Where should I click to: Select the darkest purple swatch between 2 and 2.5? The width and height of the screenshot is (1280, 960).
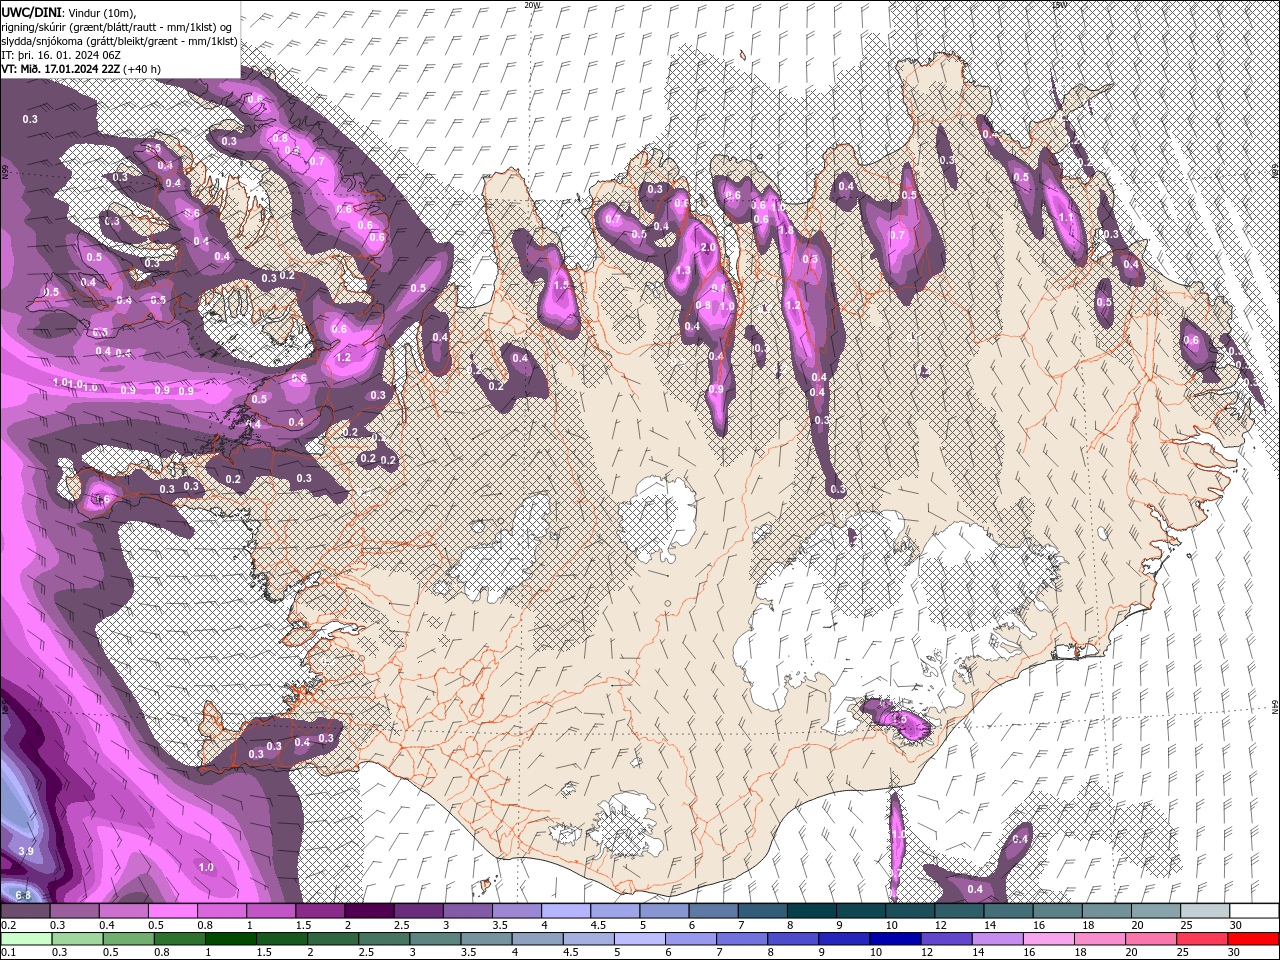click(369, 911)
